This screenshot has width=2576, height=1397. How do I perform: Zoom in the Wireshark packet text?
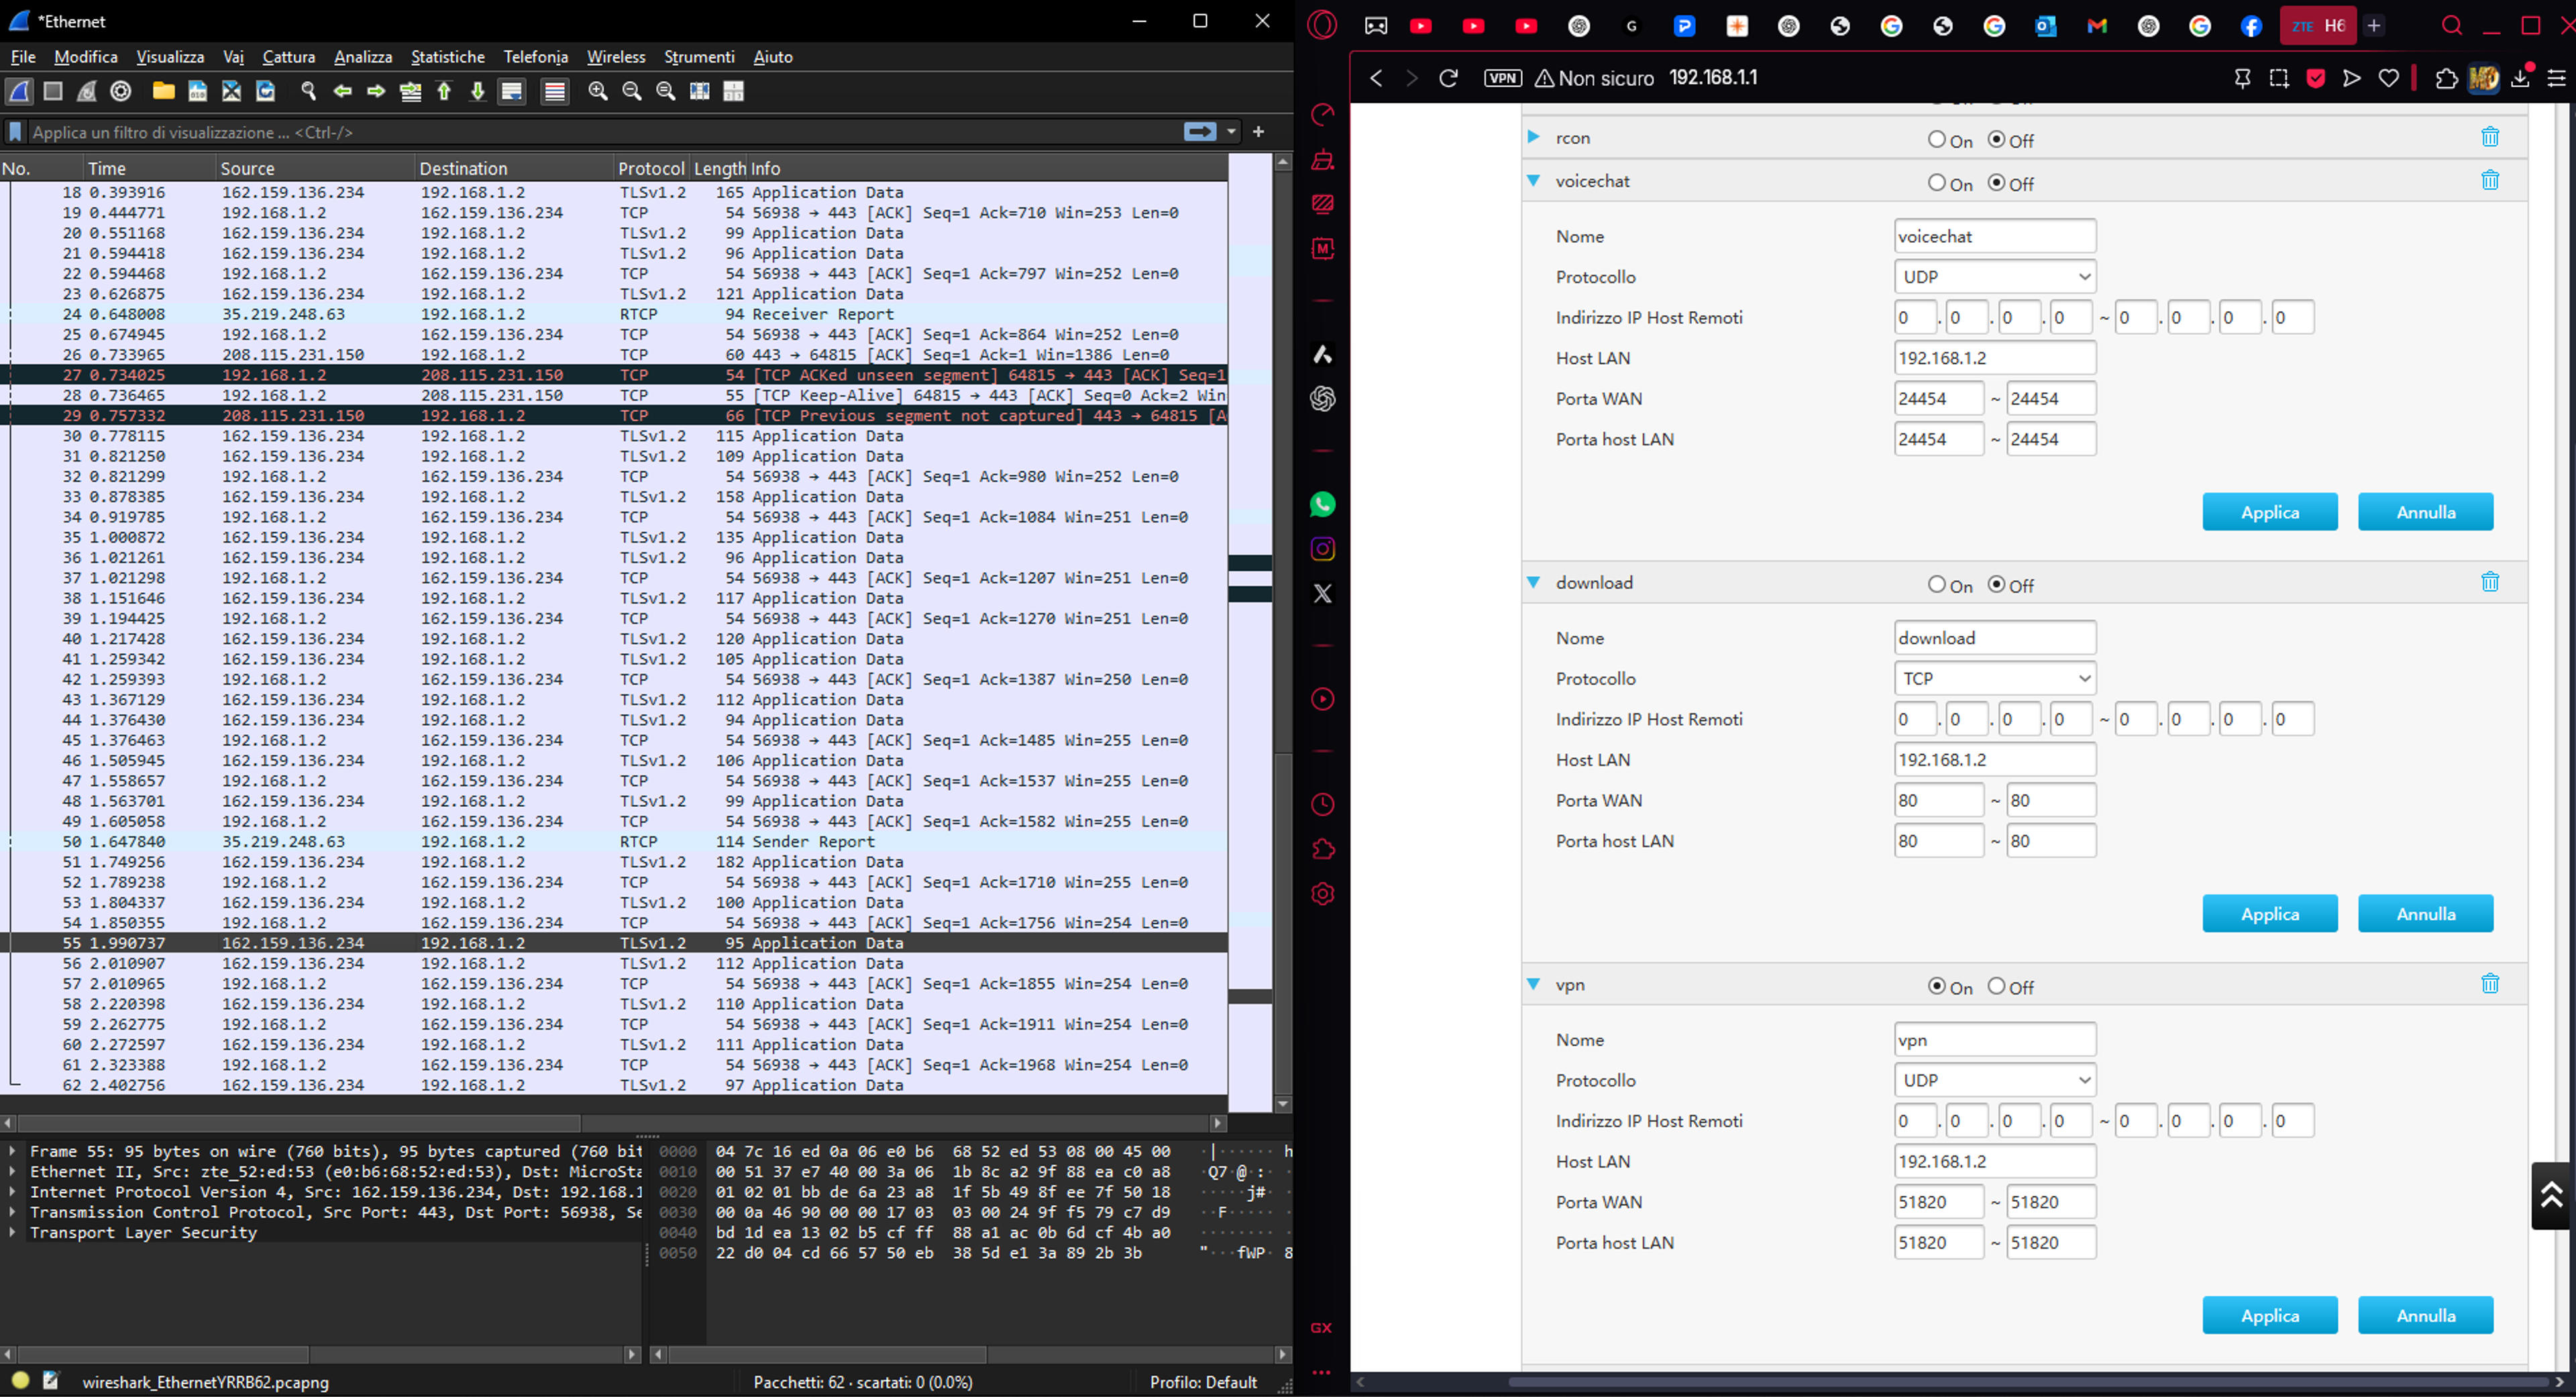pos(598,91)
